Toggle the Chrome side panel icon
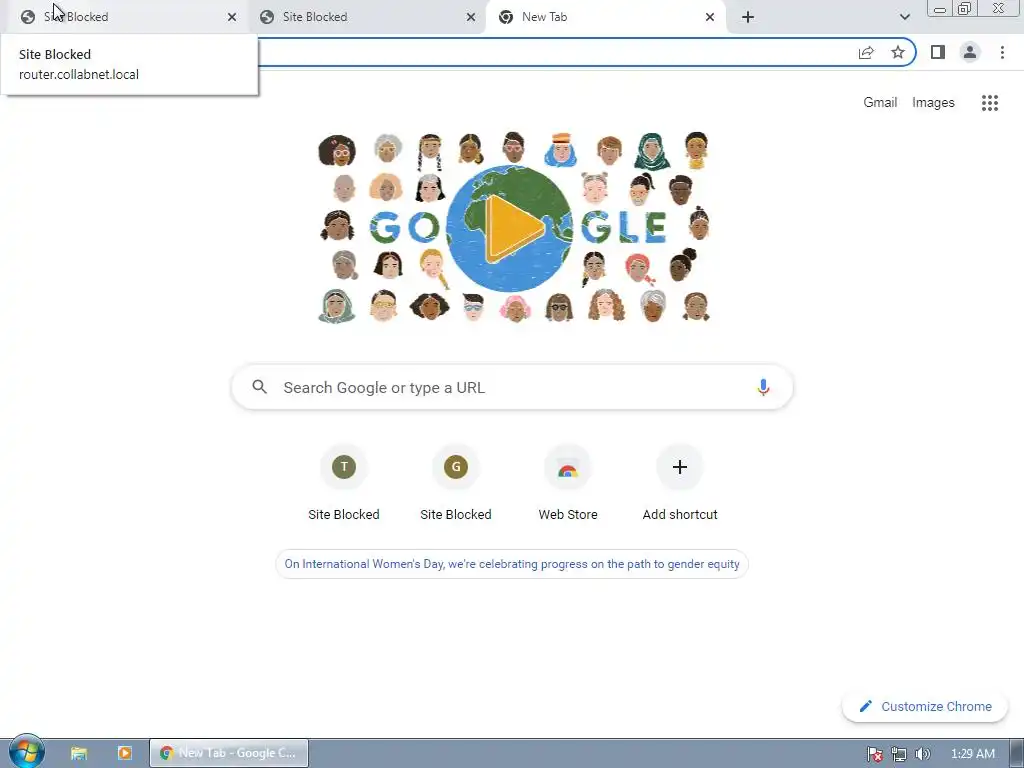This screenshot has height=768, width=1024. [938, 52]
